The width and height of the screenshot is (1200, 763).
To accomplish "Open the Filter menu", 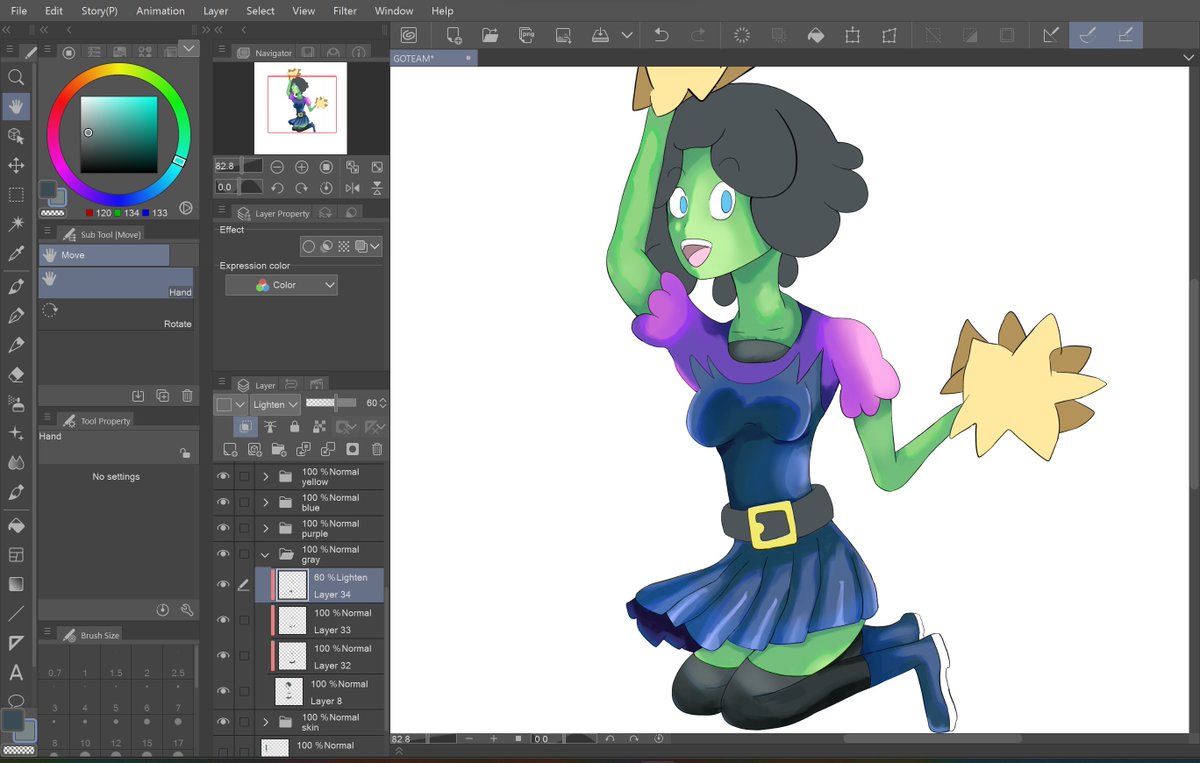I will [x=345, y=11].
